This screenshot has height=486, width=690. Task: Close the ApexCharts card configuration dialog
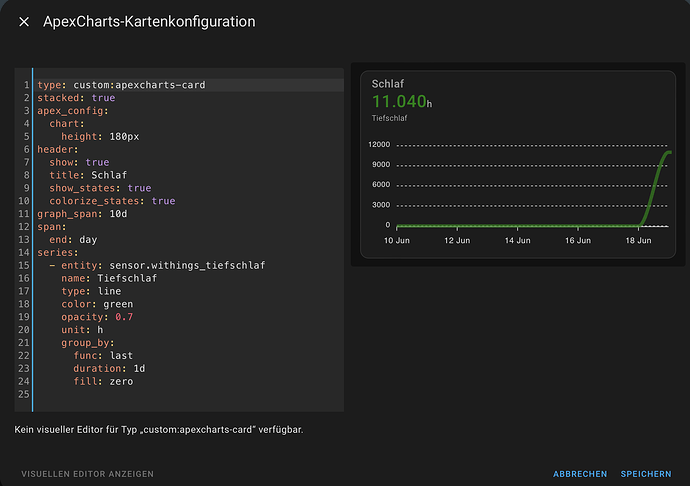point(24,22)
